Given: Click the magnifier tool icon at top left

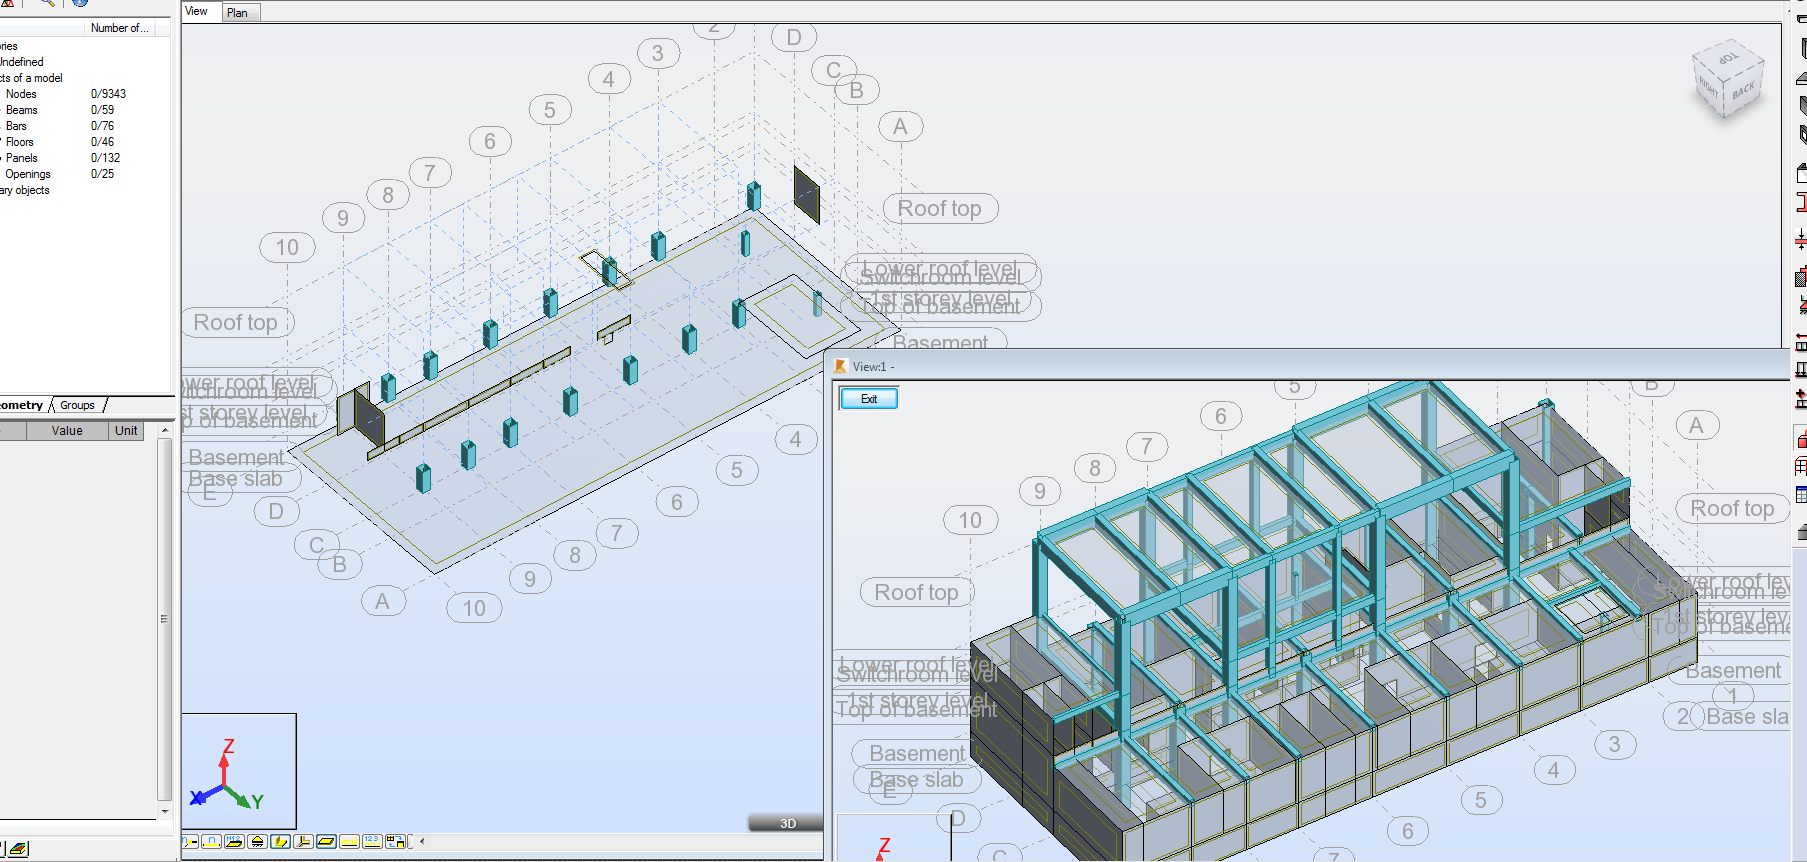Looking at the screenshot, I should [x=46, y=3].
